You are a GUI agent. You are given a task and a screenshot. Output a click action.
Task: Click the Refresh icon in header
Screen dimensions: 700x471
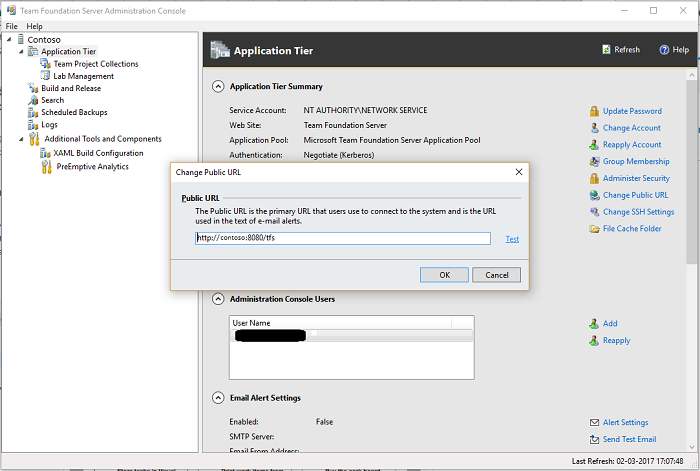(606, 50)
